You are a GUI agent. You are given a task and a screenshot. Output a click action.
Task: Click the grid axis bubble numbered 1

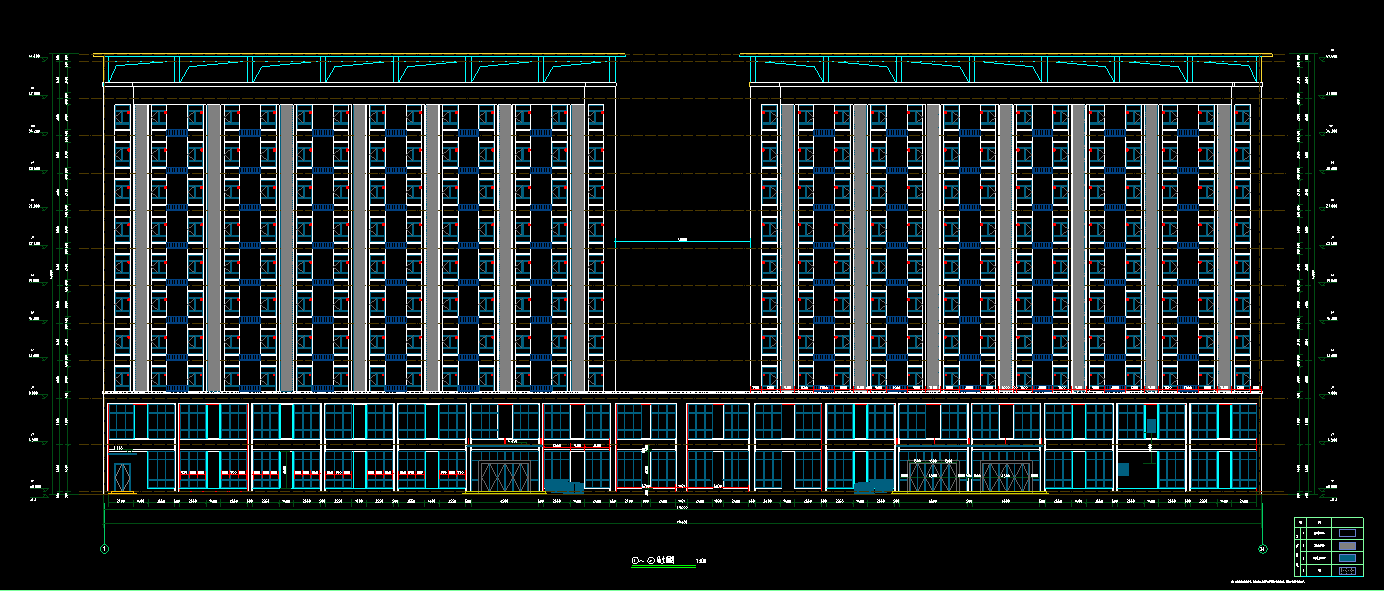click(x=104, y=548)
